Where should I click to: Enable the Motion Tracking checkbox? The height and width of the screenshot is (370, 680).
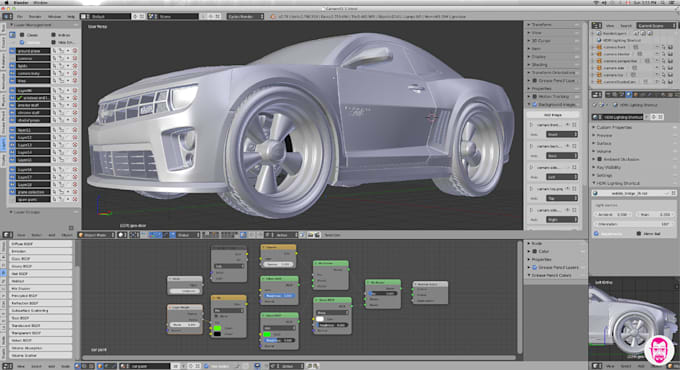pos(535,96)
